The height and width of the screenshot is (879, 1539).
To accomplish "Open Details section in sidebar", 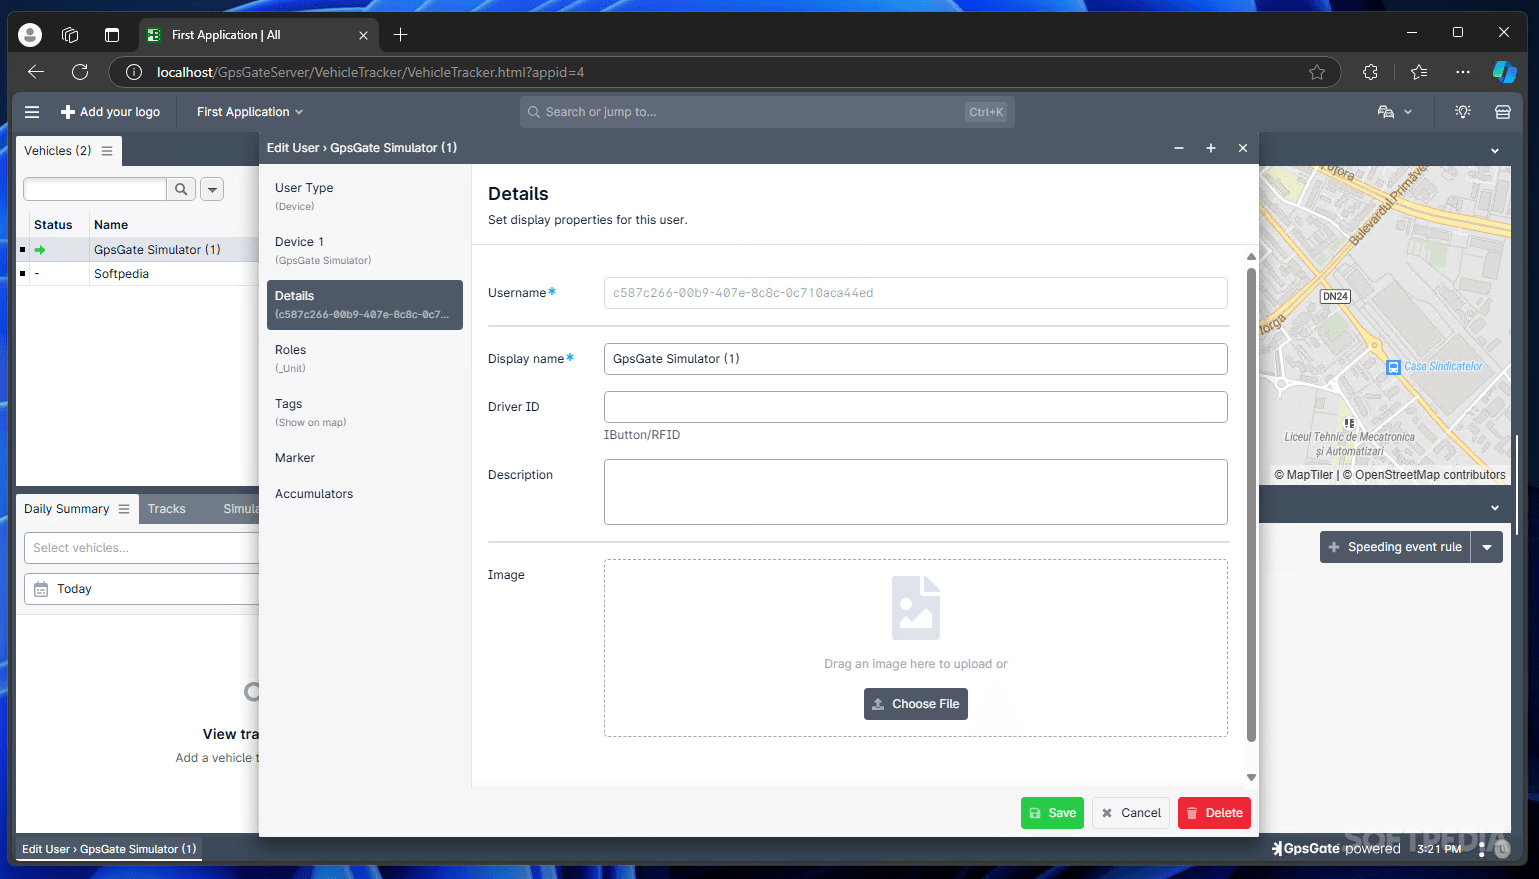I will 365,304.
